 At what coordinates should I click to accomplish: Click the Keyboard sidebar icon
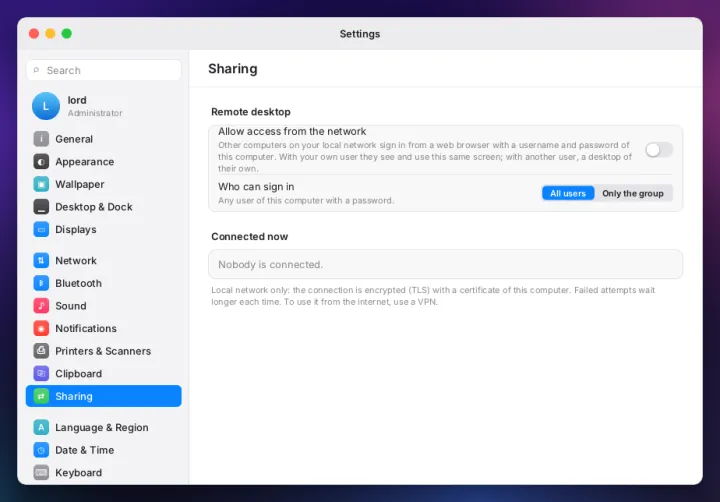pos(41,473)
